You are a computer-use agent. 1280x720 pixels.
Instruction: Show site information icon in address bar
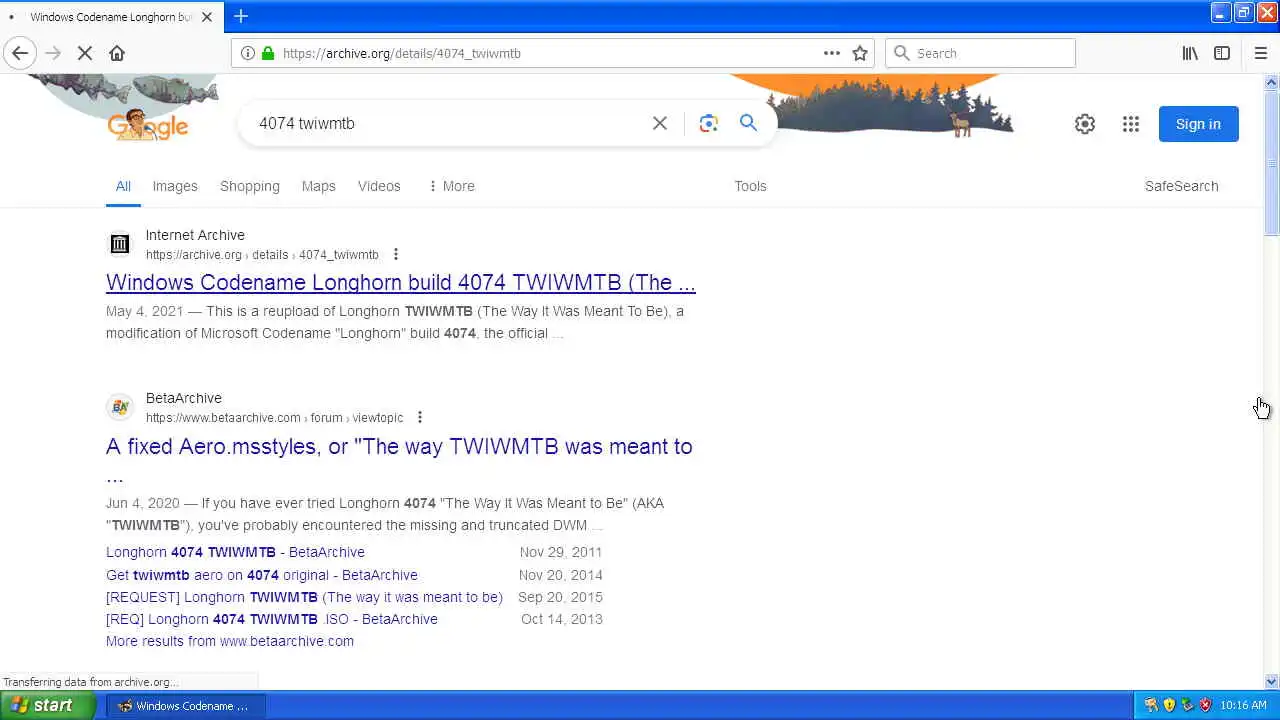tap(248, 53)
